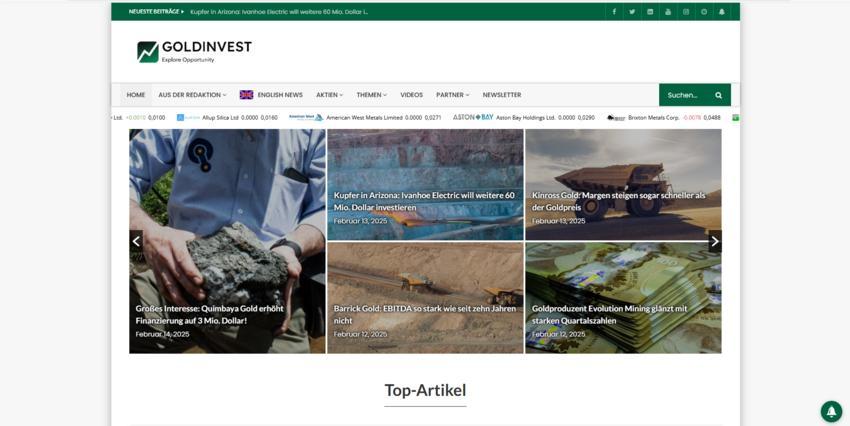Open Ivanhoe Electric Kupfer in Arizona slide article
The height and width of the screenshot is (426, 850).
click(424, 201)
